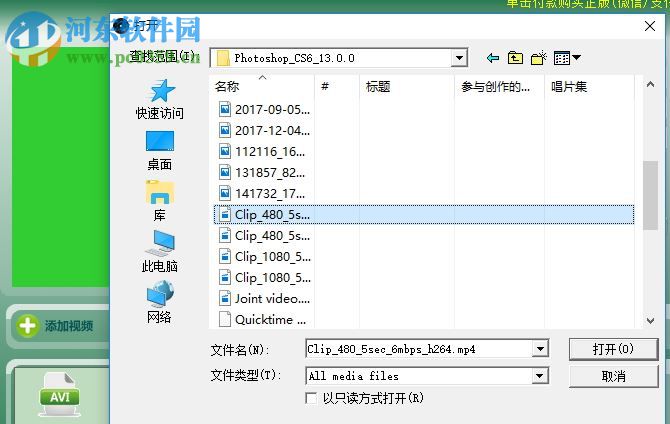The width and height of the screenshot is (670, 424).
Task: Click the 打开(O) open button
Action: 613,349
